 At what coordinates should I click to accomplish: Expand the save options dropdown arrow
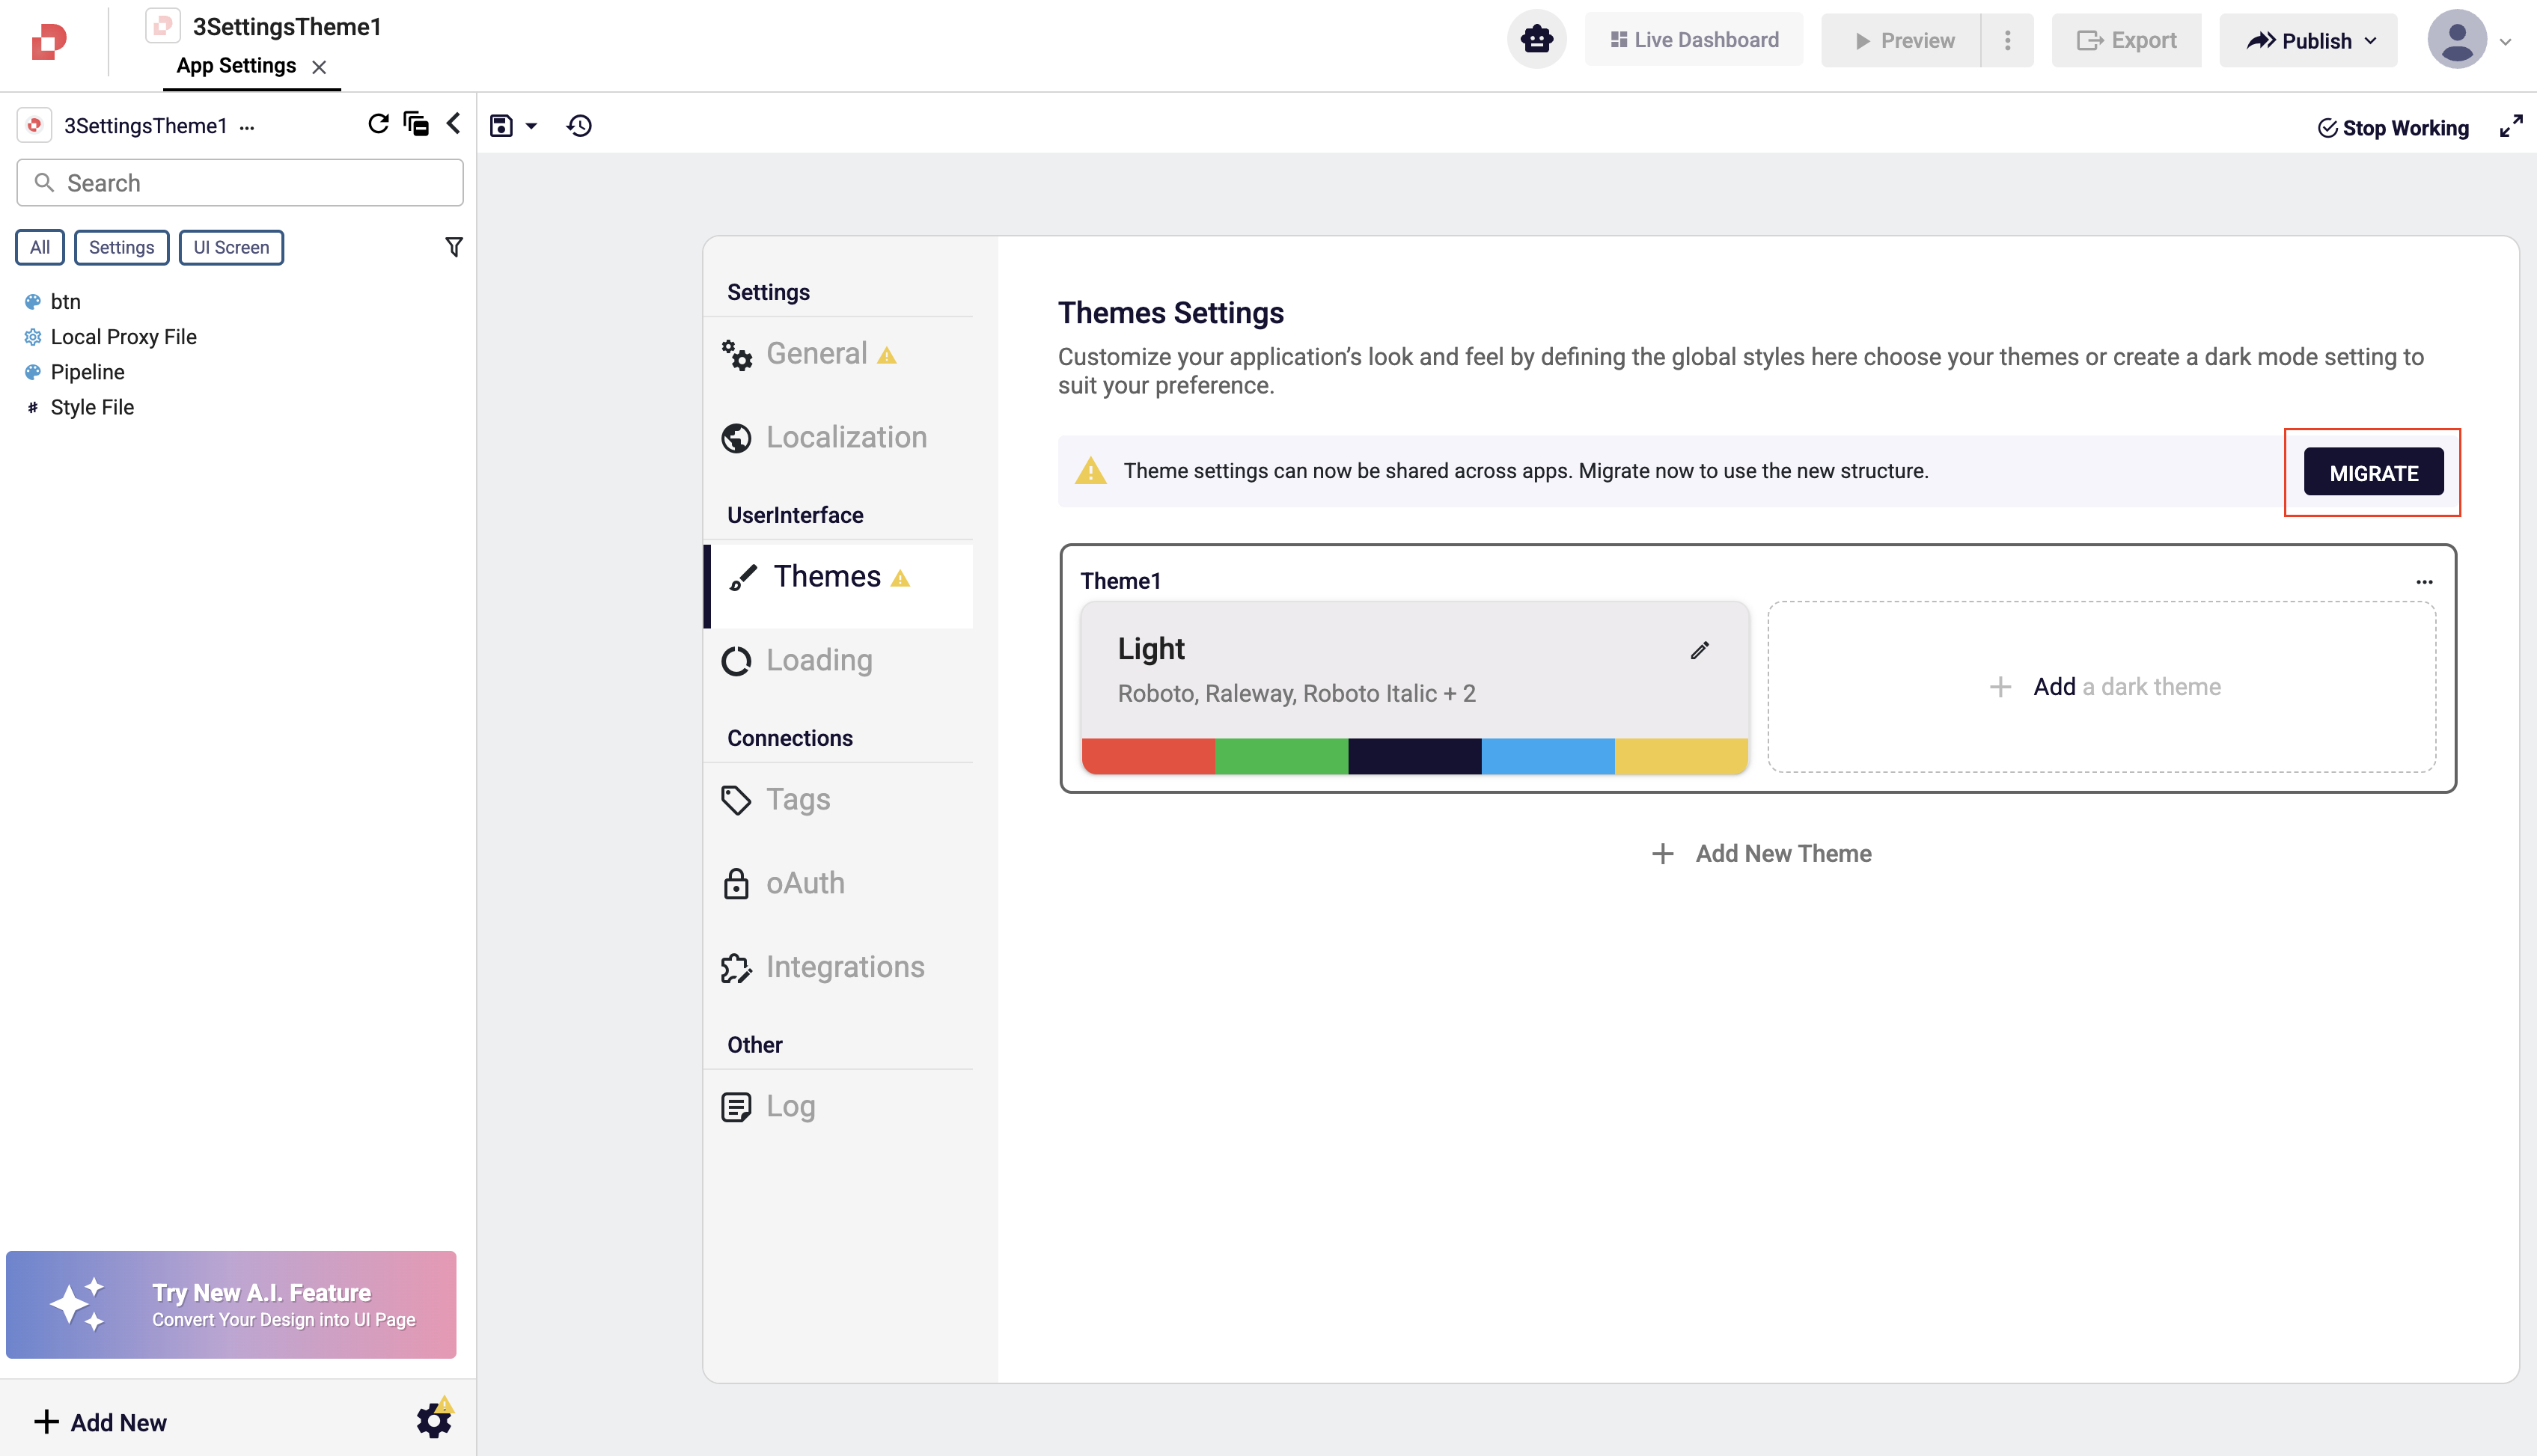(x=532, y=127)
